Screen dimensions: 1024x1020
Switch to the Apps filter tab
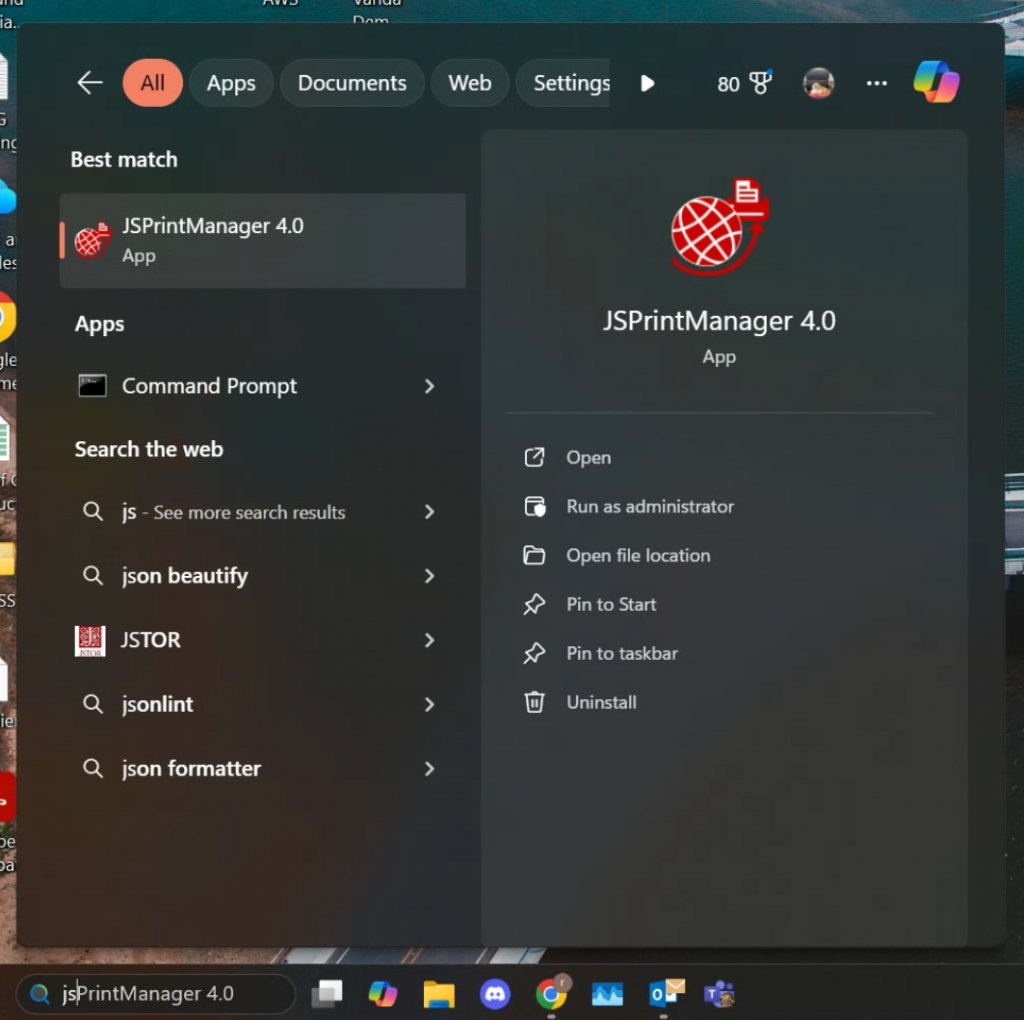coord(231,83)
